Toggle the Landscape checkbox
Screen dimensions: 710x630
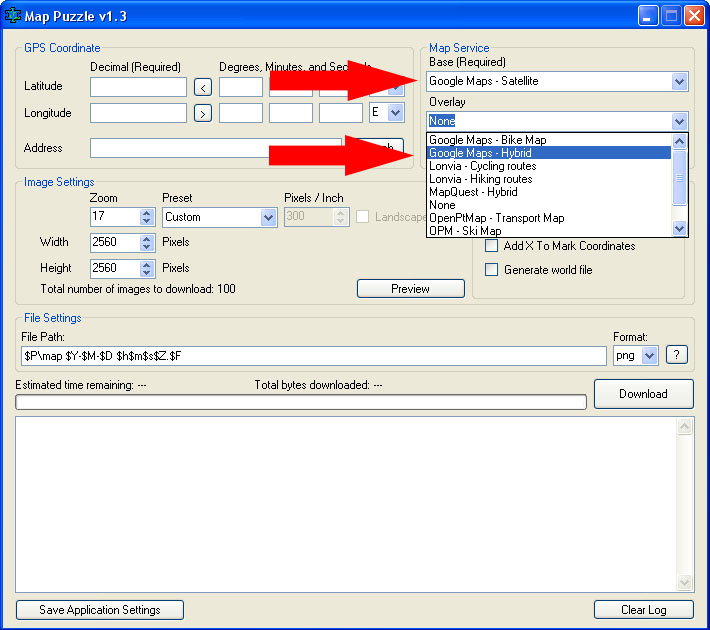(362, 216)
